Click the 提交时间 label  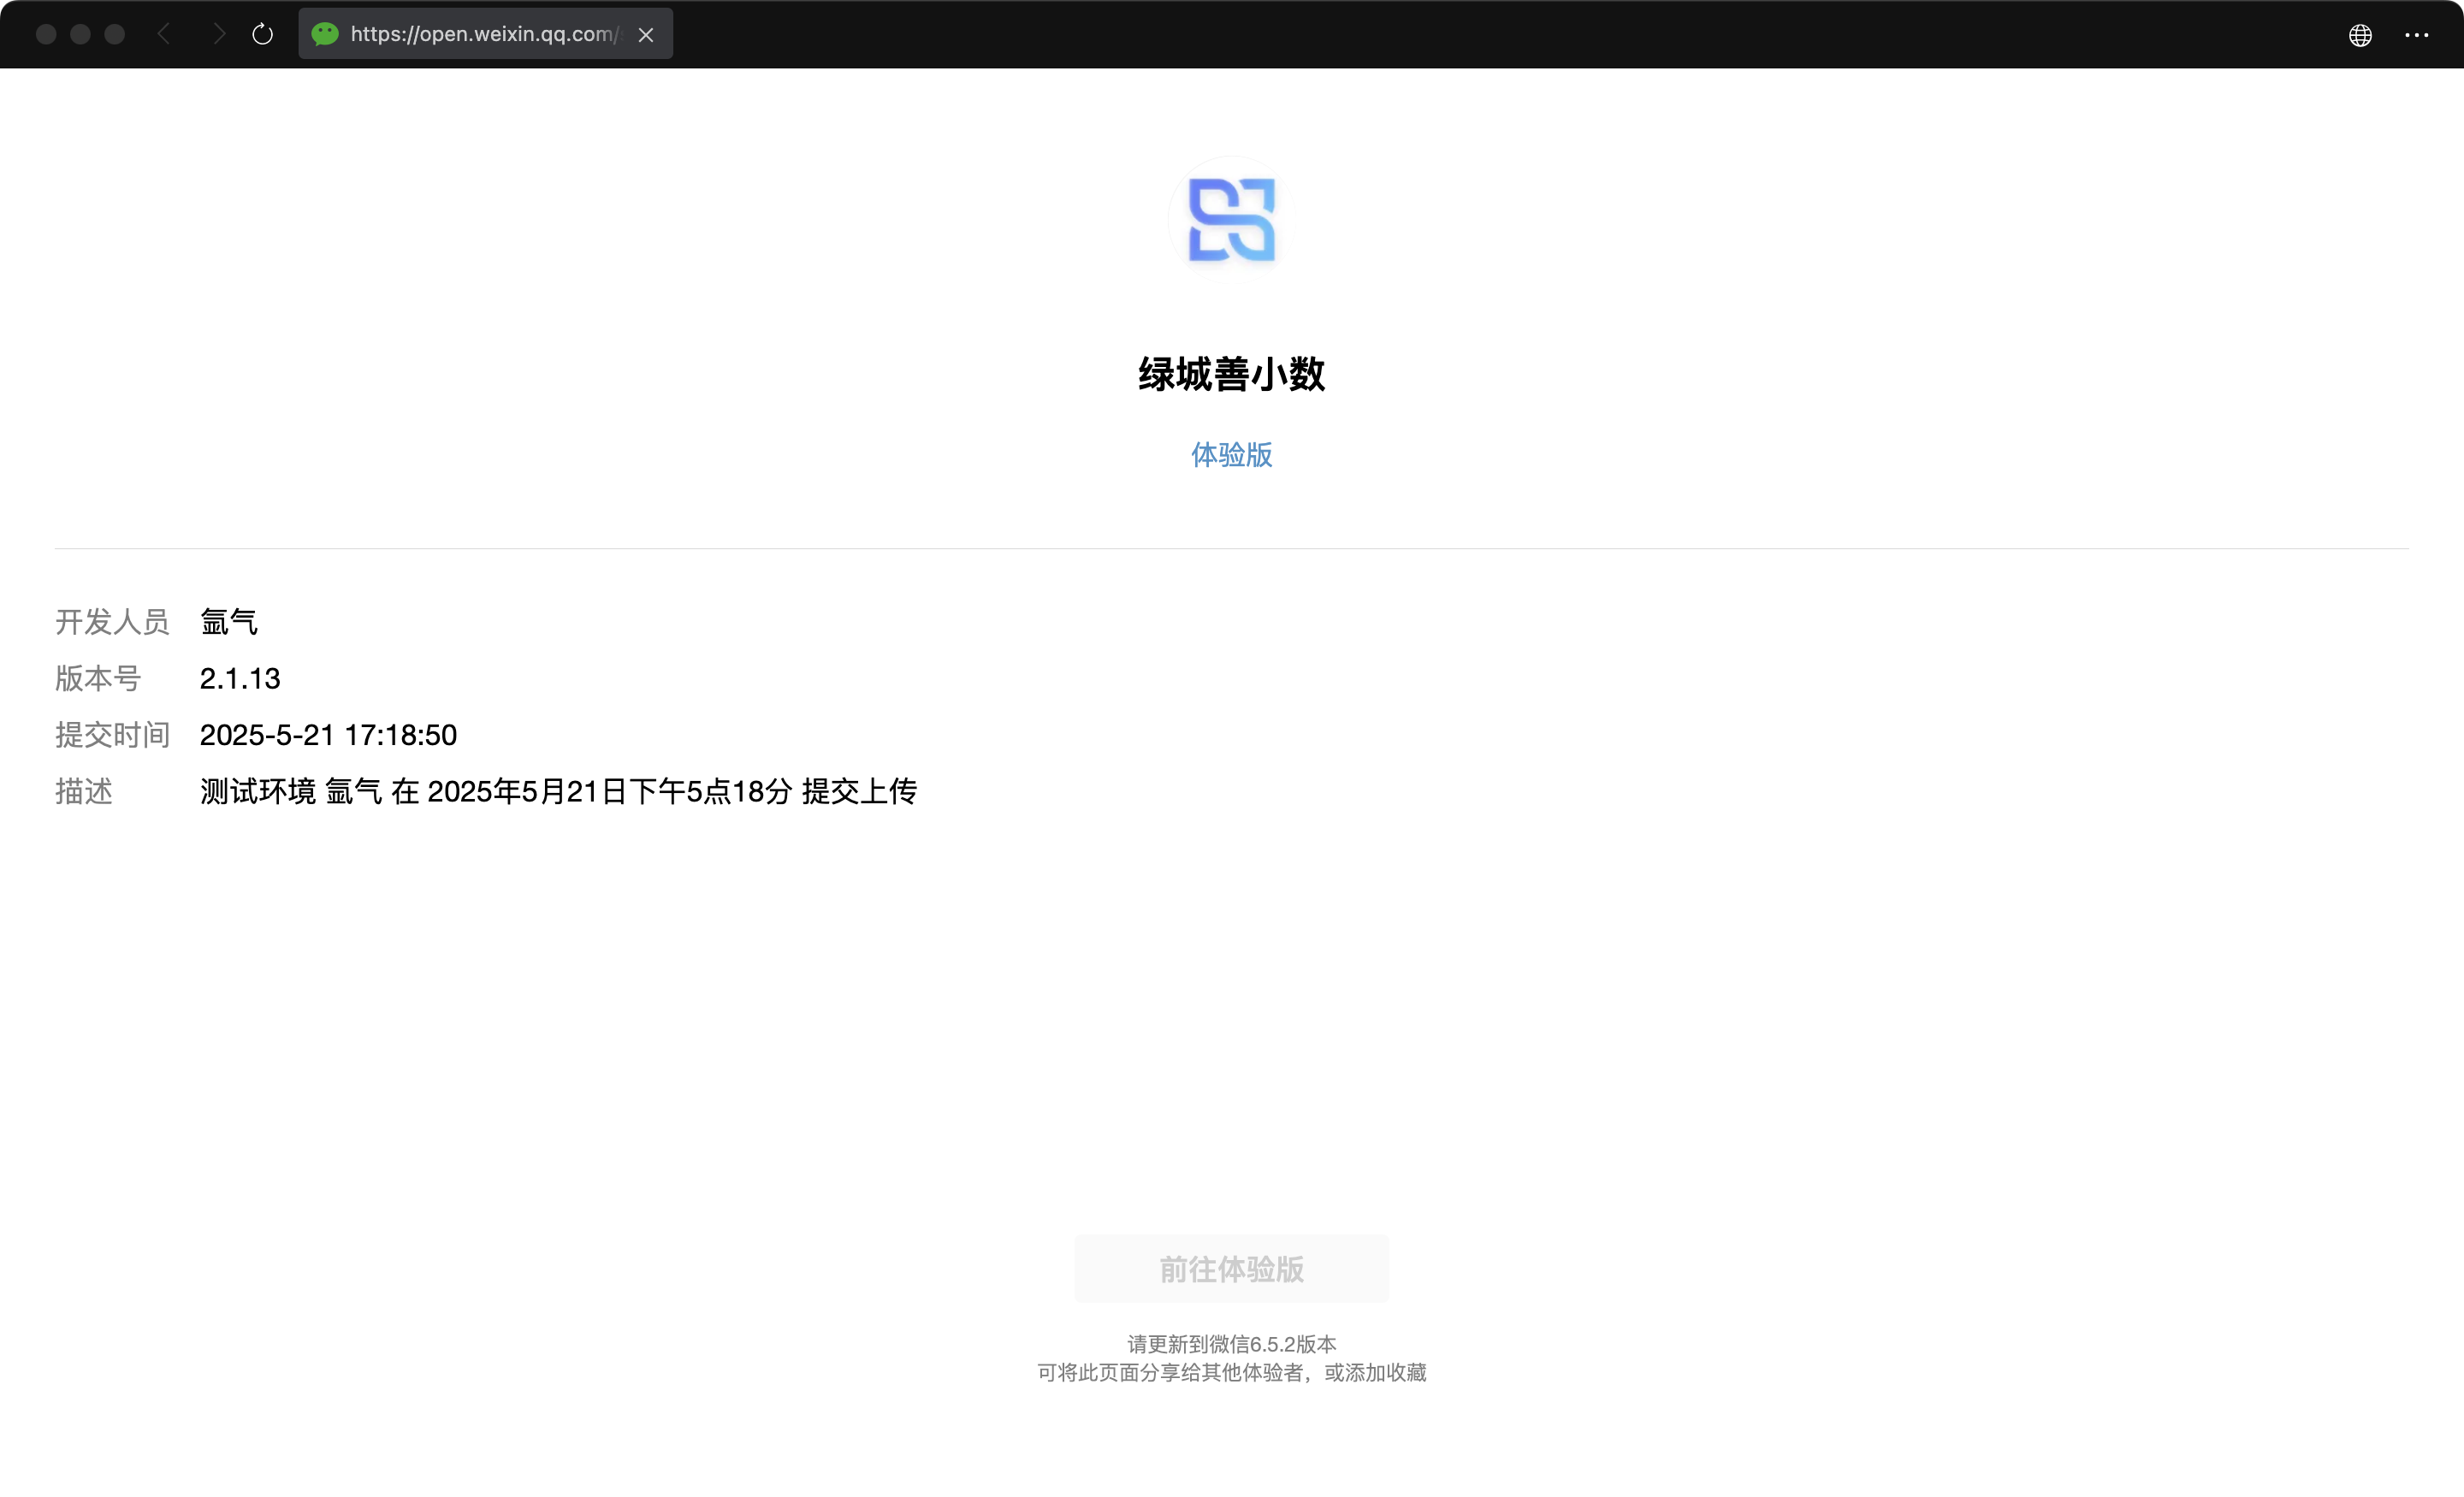tap(112, 734)
